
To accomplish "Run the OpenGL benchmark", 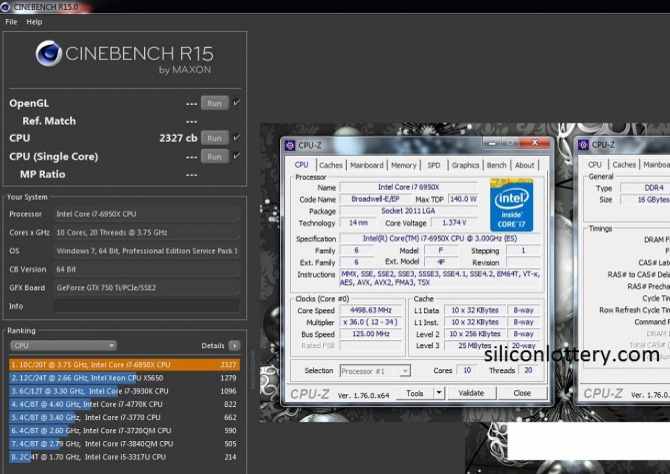I will pyautogui.click(x=215, y=103).
